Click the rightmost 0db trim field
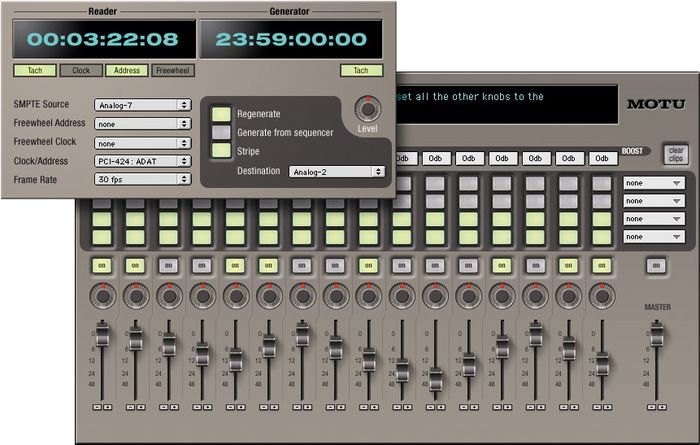700x445 pixels. coord(602,158)
